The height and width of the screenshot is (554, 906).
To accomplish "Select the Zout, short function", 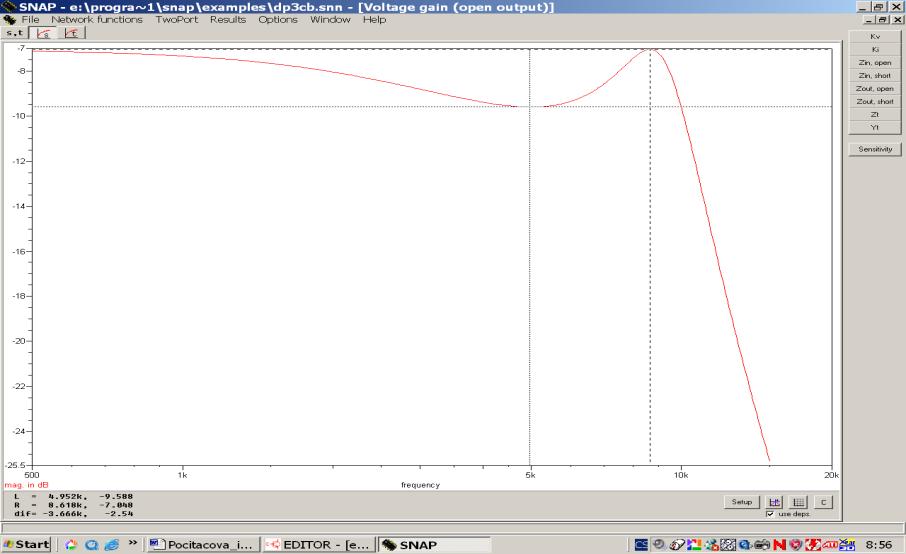I will pyautogui.click(x=875, y=102).
